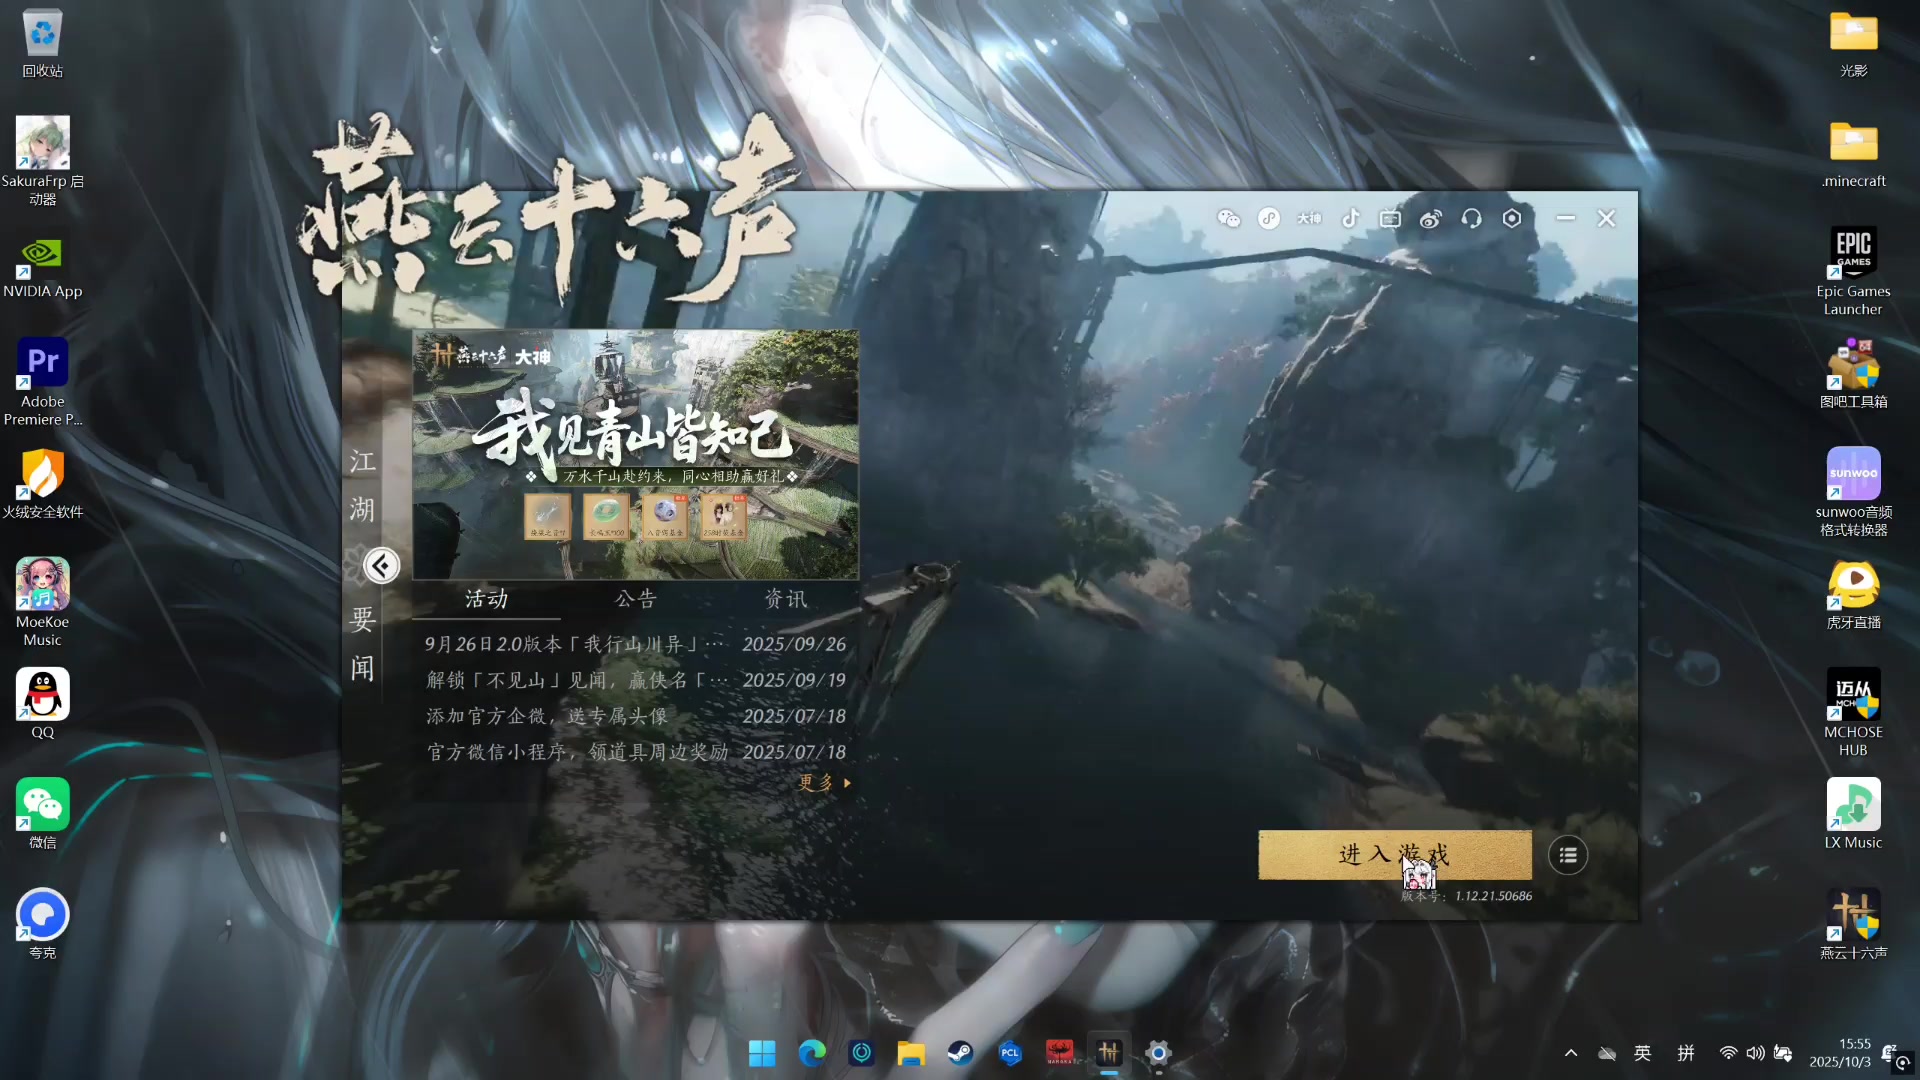The width and height of the screenshot is (1920, 1080).
Task: Open the list menu beside 进入游戏
Action: click(x=1567, y=856)
